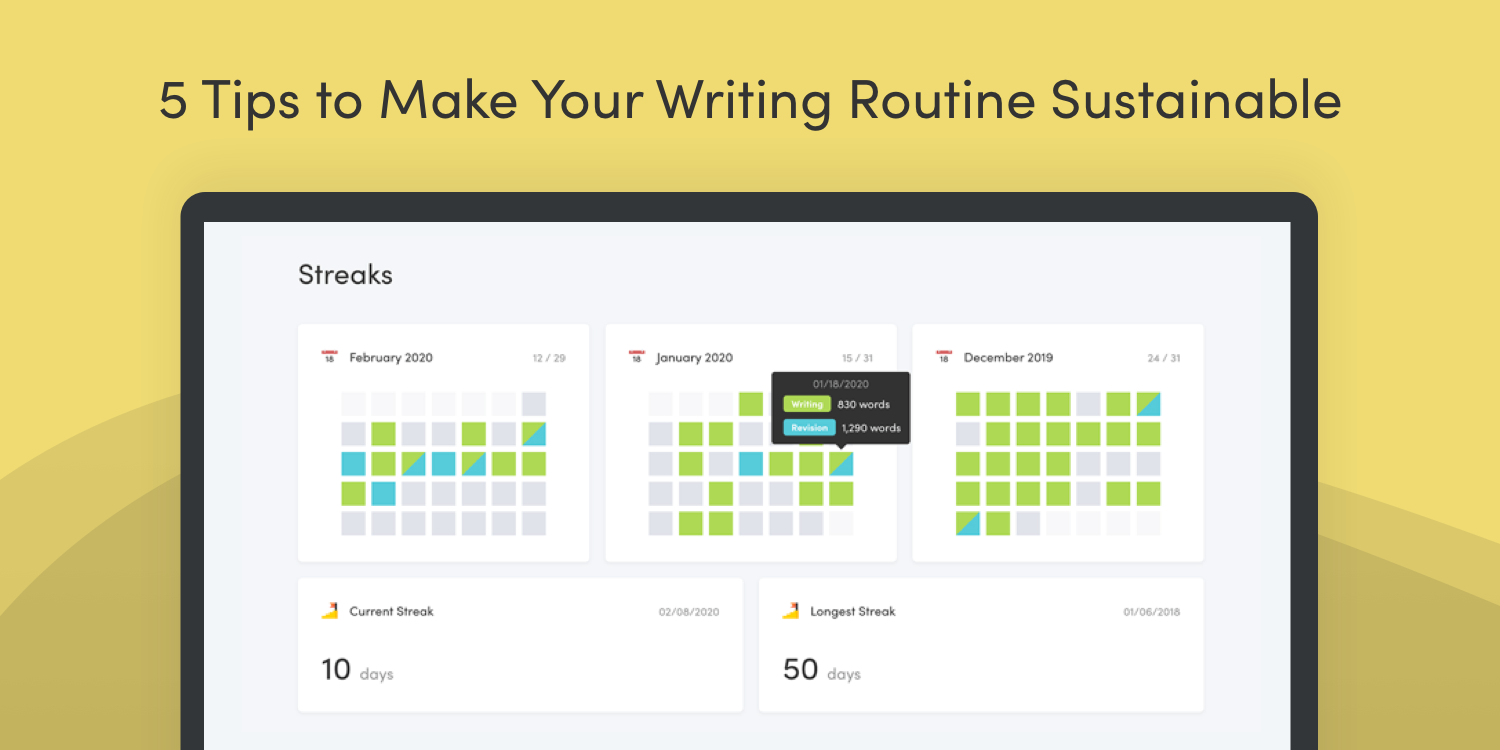Click the "830 words" value in the tooltip
The width and height of the screenshot is (1500, 750).
coord(863,404)
